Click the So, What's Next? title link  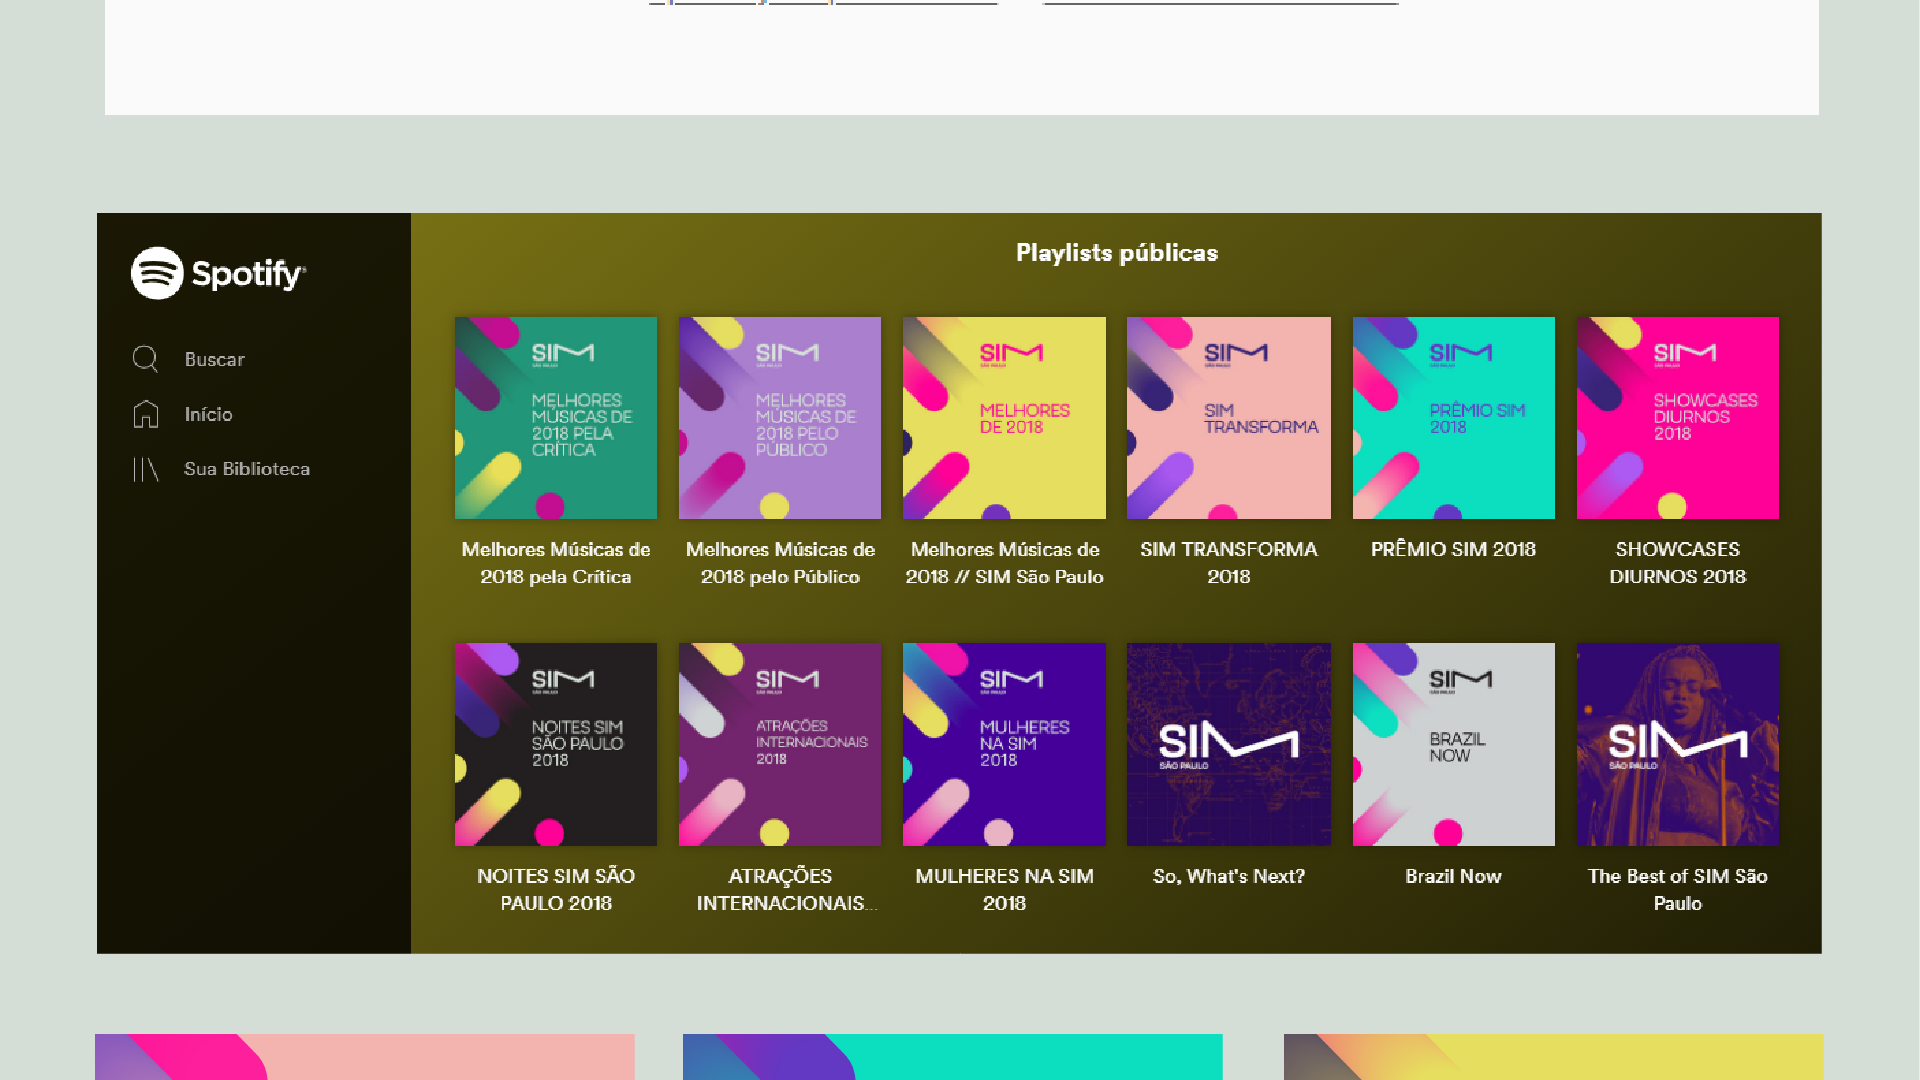click(1228, 876)
